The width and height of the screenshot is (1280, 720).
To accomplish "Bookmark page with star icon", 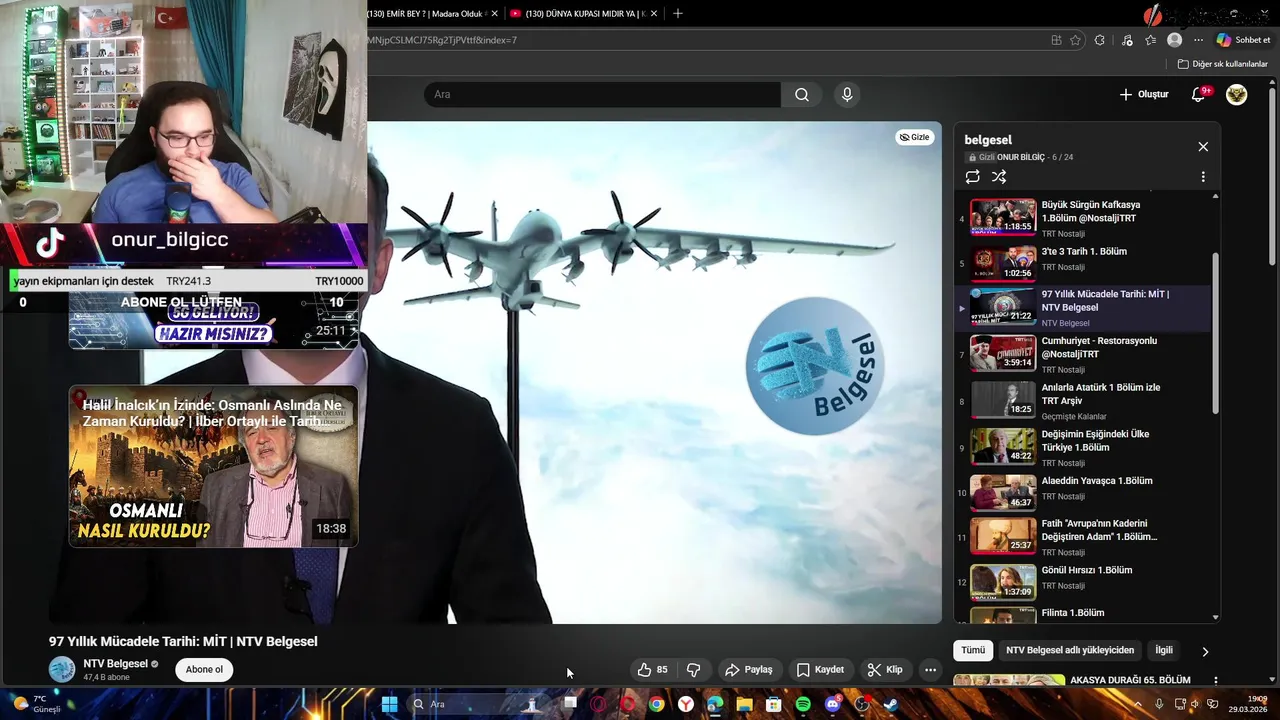I will pyautogui.click(x=1075, y=40).
